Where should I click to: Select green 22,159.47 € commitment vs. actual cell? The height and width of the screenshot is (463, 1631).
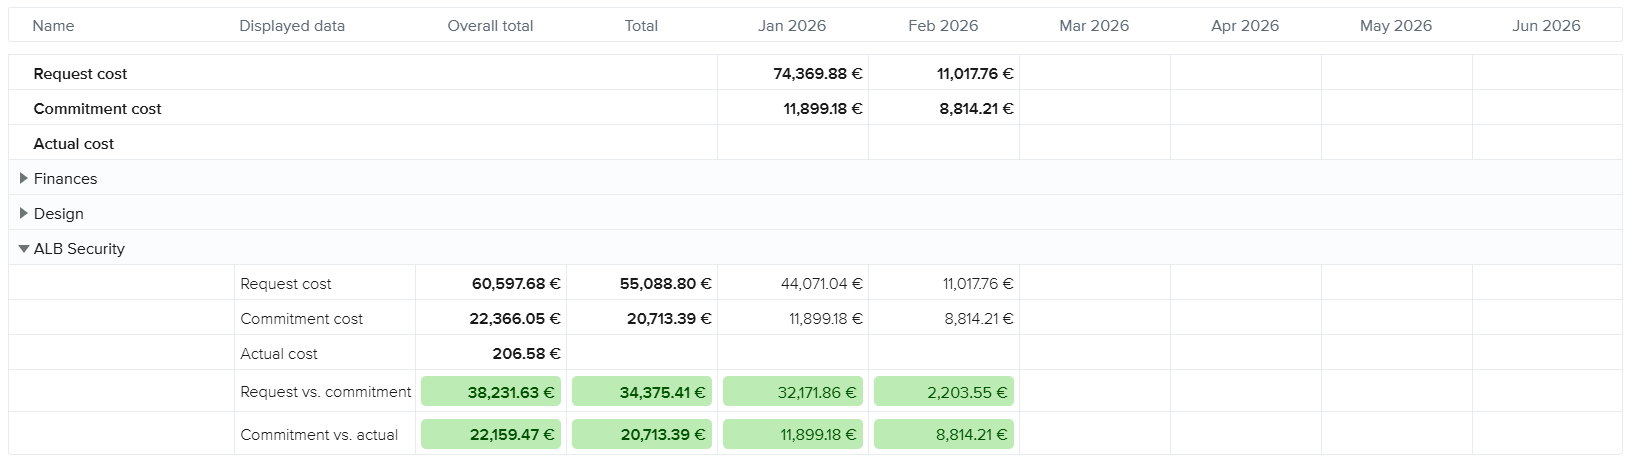click(491, 435)
